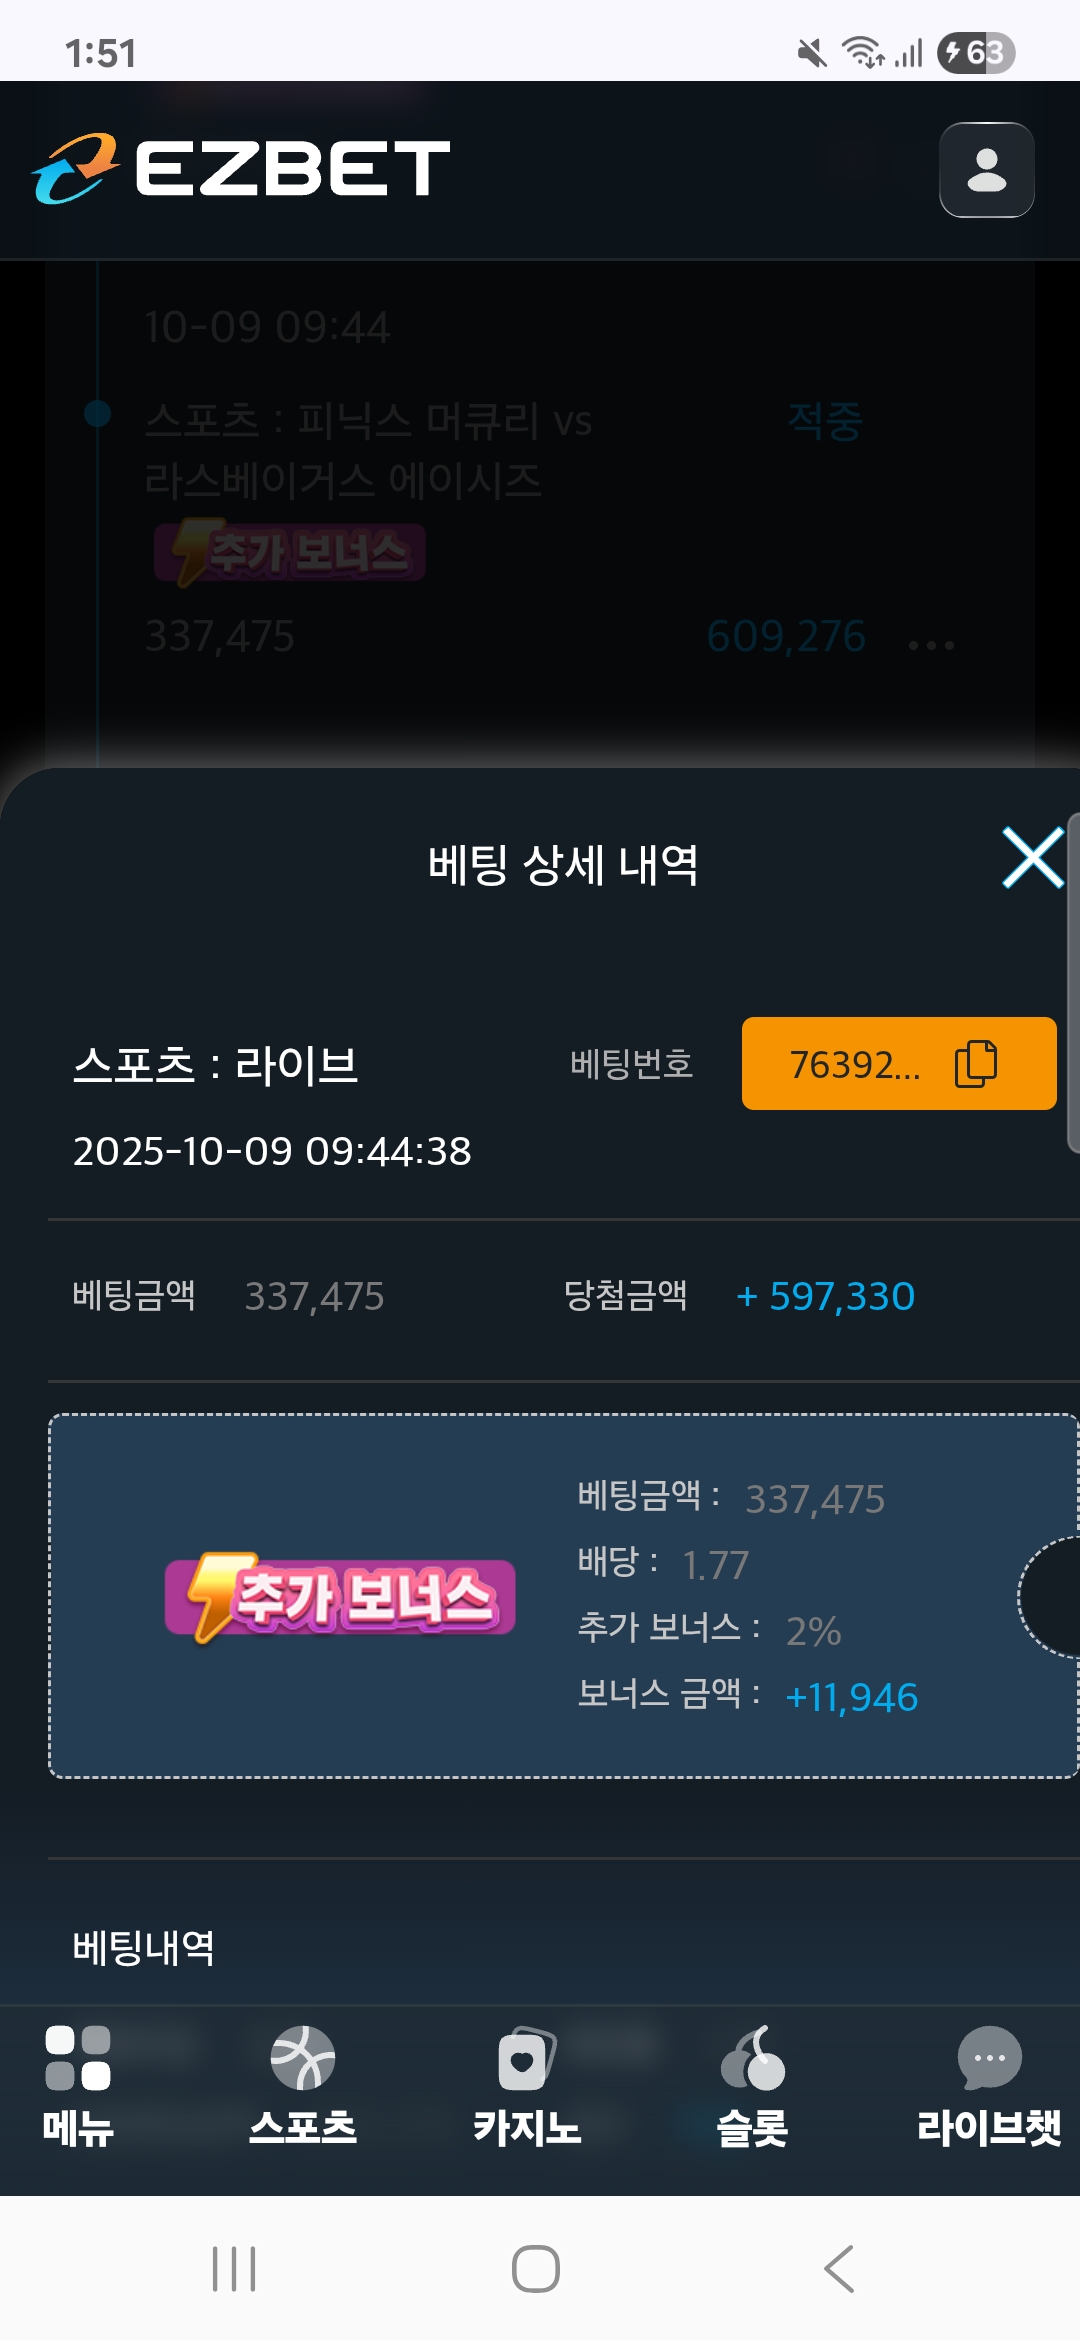Image resolution: width=1080 pixels, height=2340 pixels.
Task: Tap the 베팅내역 section header
Action: (144, 1947)
